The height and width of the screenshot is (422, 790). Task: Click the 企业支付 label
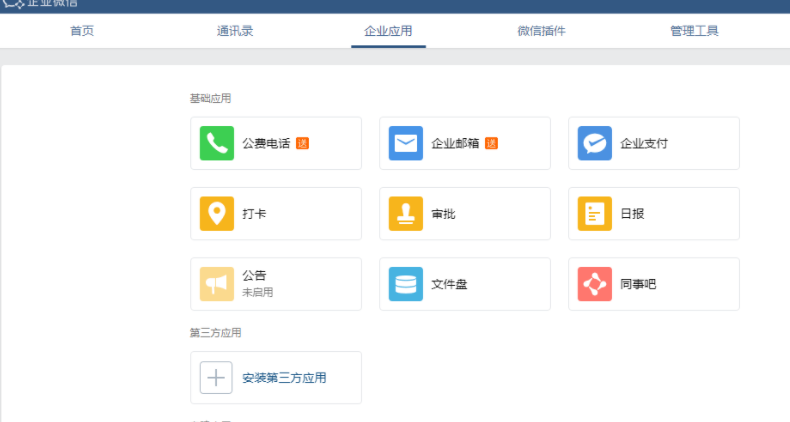(644, 144)
